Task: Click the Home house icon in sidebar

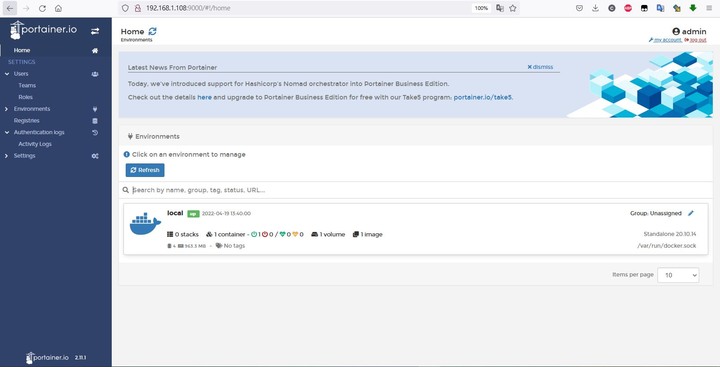Action: (x=95, y=51)
